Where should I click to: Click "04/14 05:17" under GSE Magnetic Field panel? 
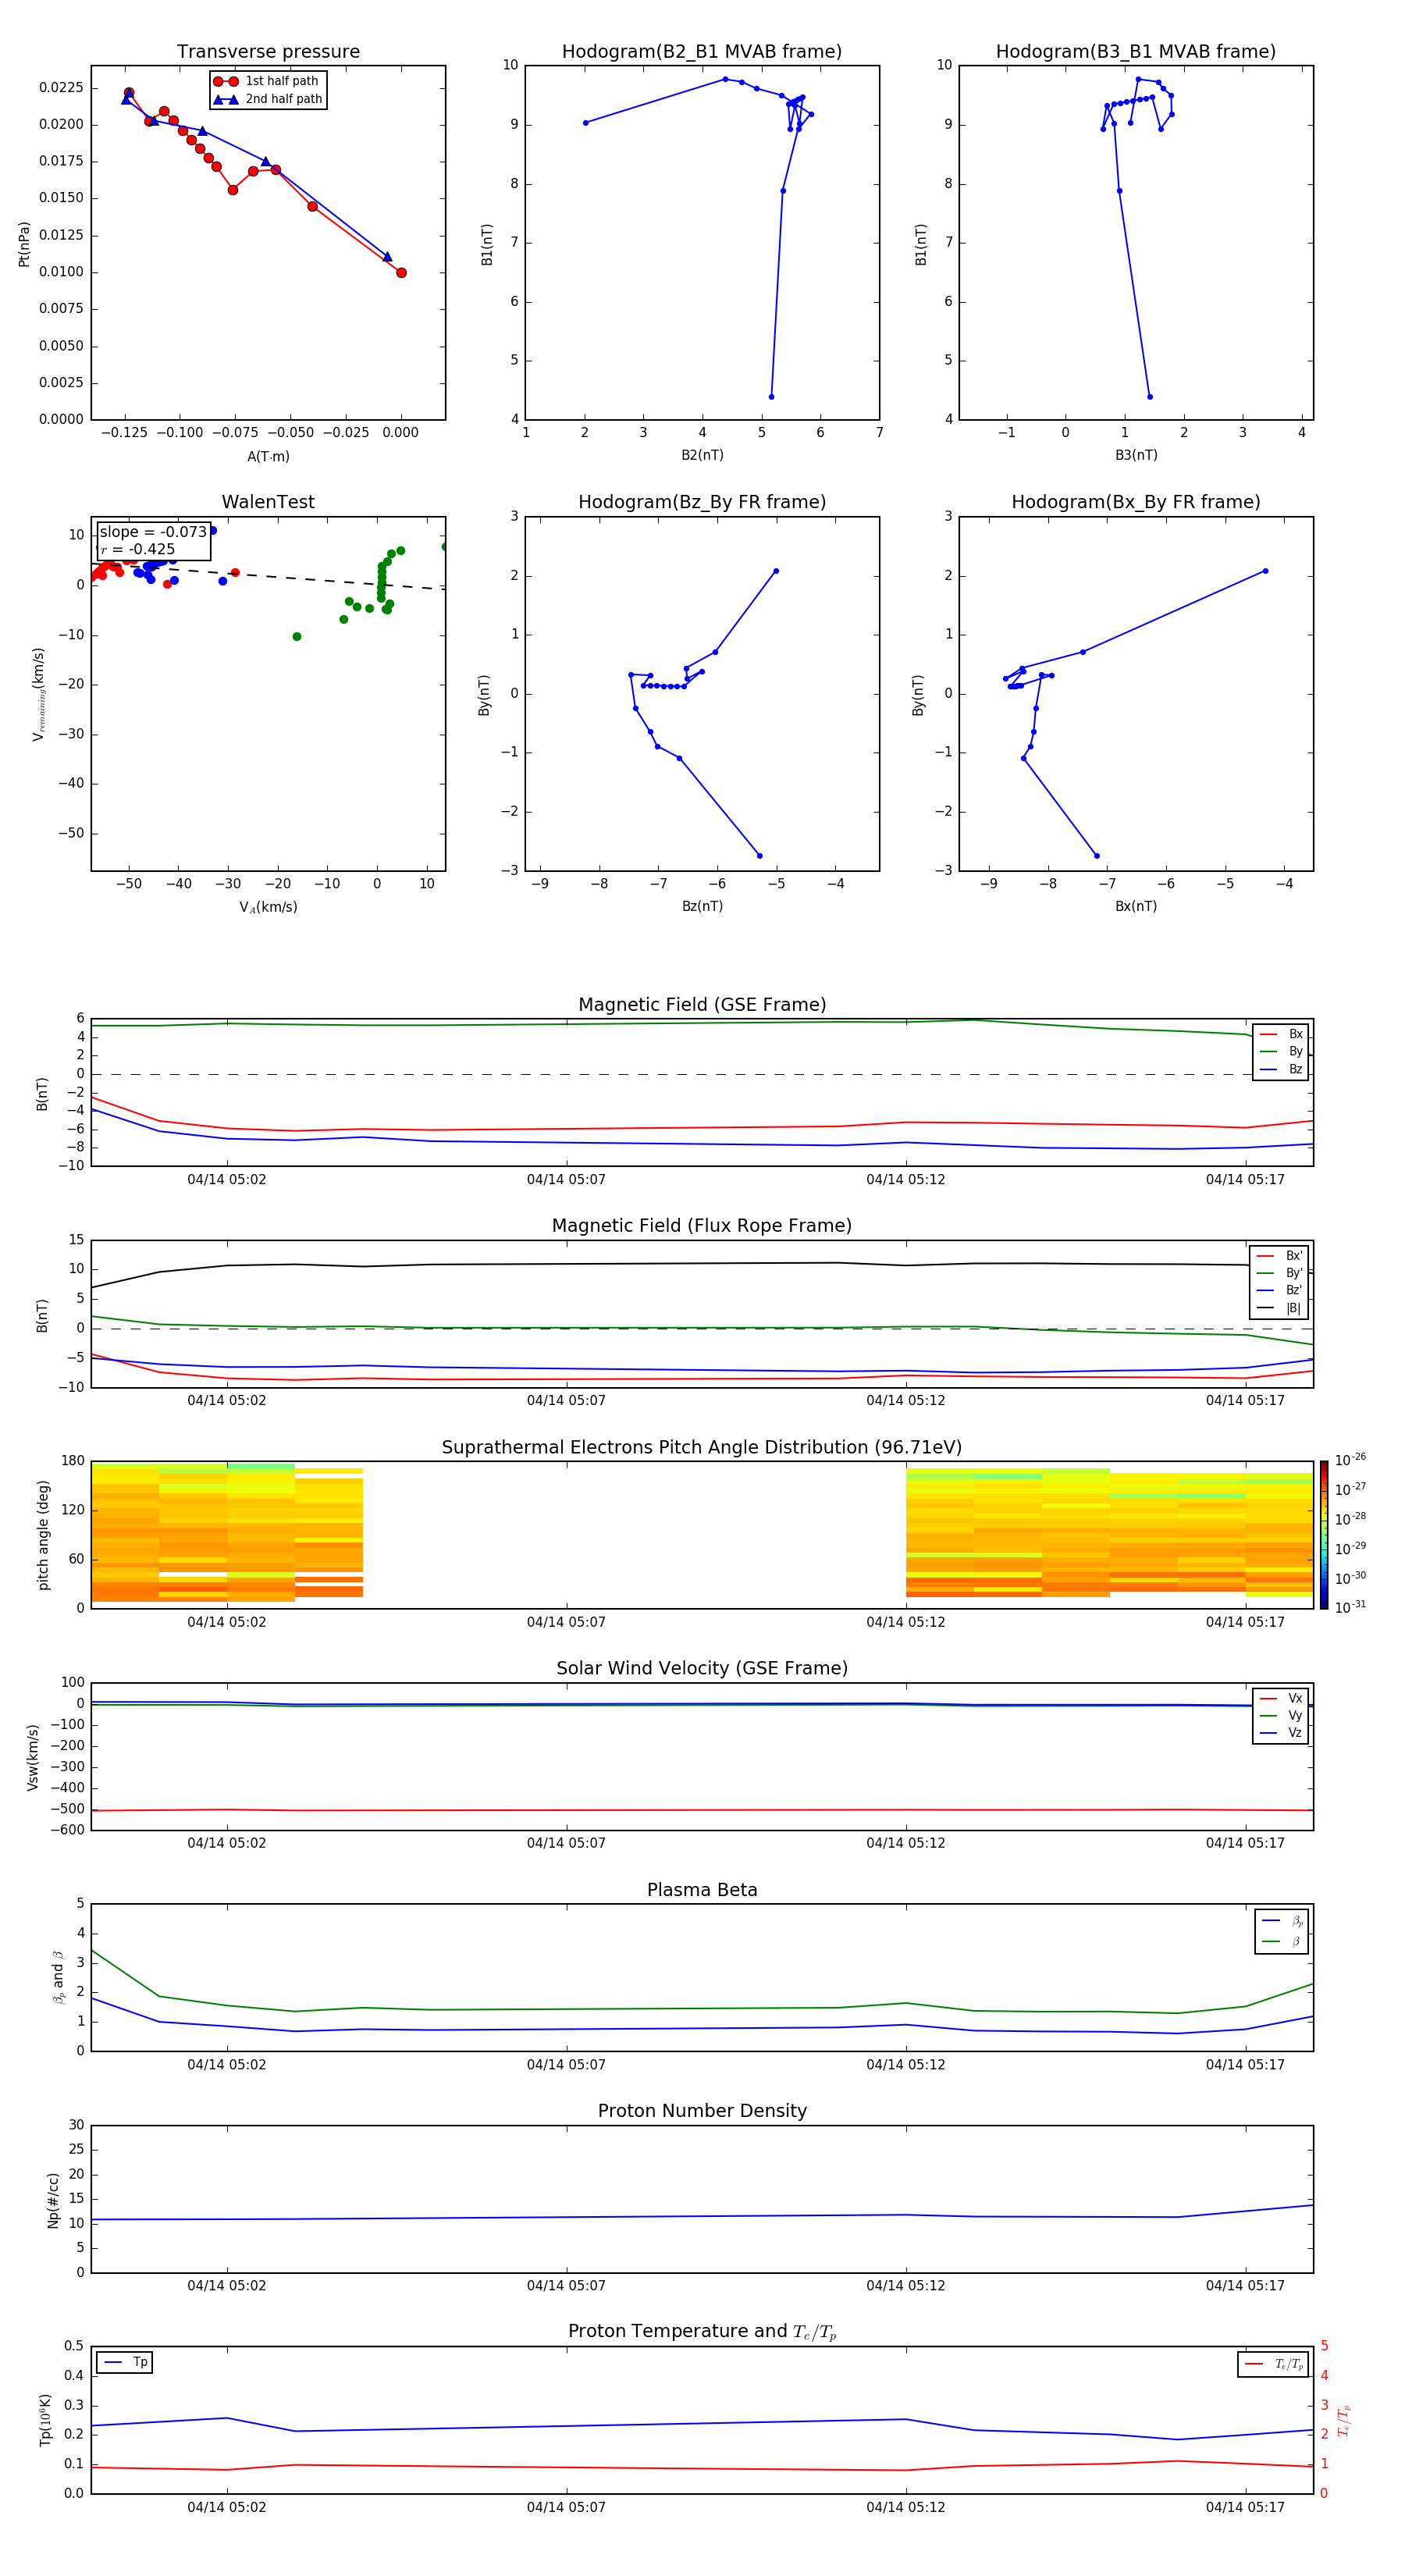[1245, 1180]
